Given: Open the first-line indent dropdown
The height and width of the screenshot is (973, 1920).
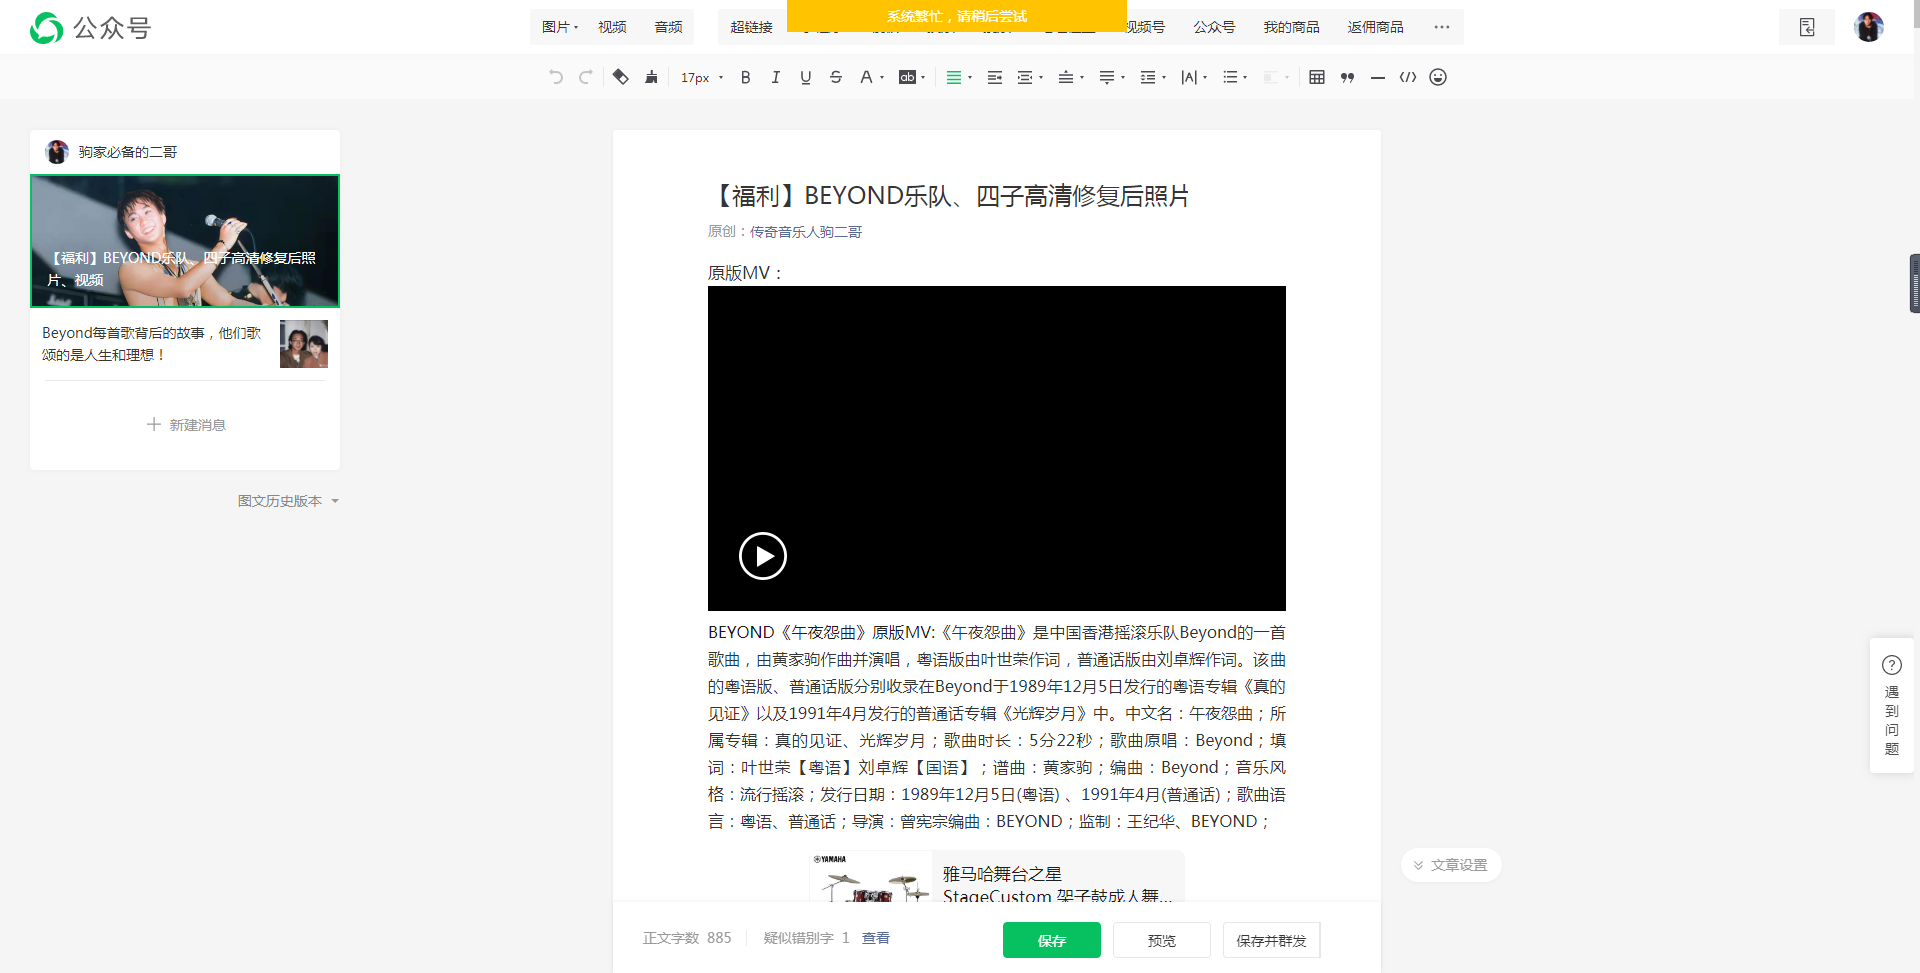Looking at the screenshot, I should coord(1030,77).
